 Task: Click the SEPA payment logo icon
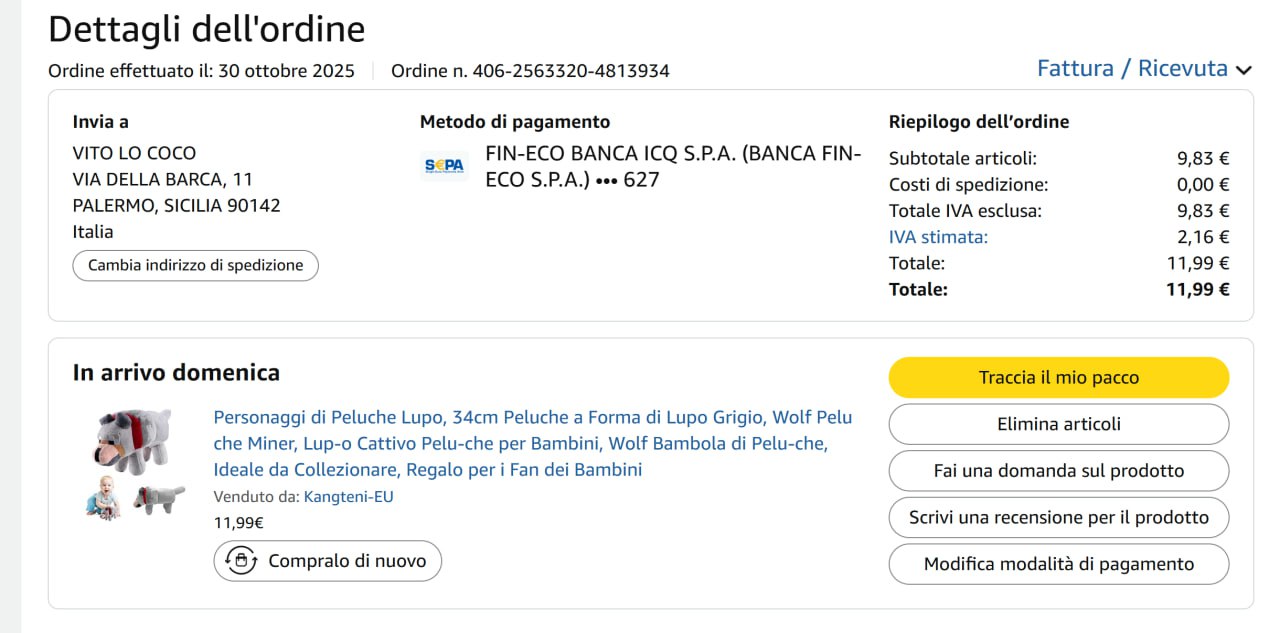pos(445,166)
